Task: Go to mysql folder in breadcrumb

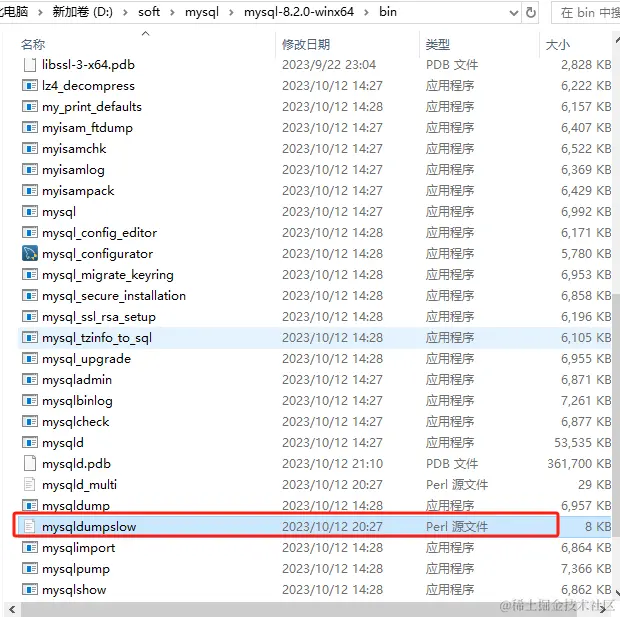Action: pyautogui.click(x=202, y=12)
